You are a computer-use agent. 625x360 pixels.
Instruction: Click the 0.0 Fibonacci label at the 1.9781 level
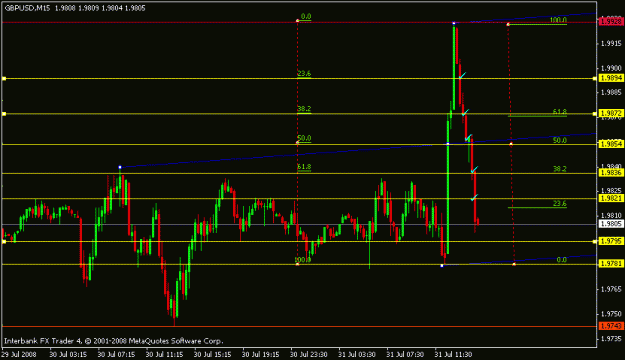561,260
